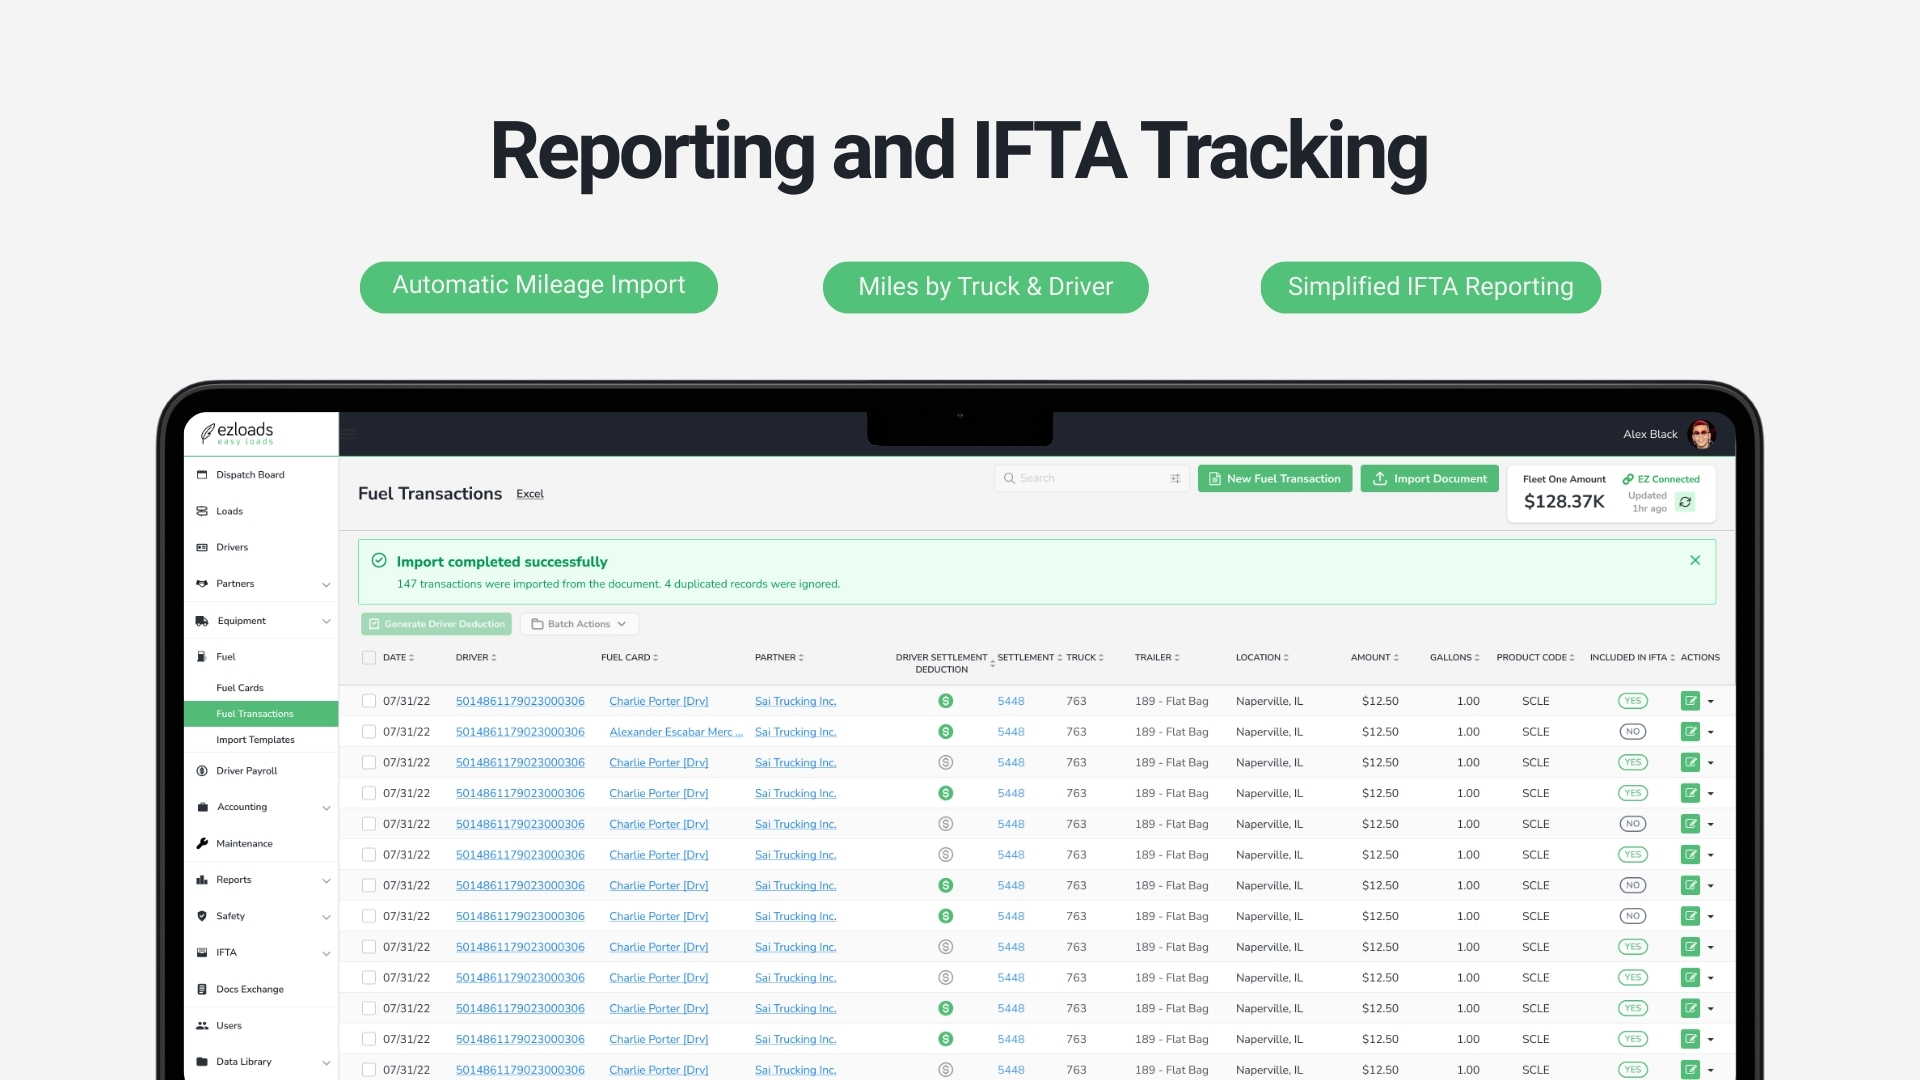Check the select-all header checkbox
This screenshot has height=1080, width=1920.
(x=369, y=658)
